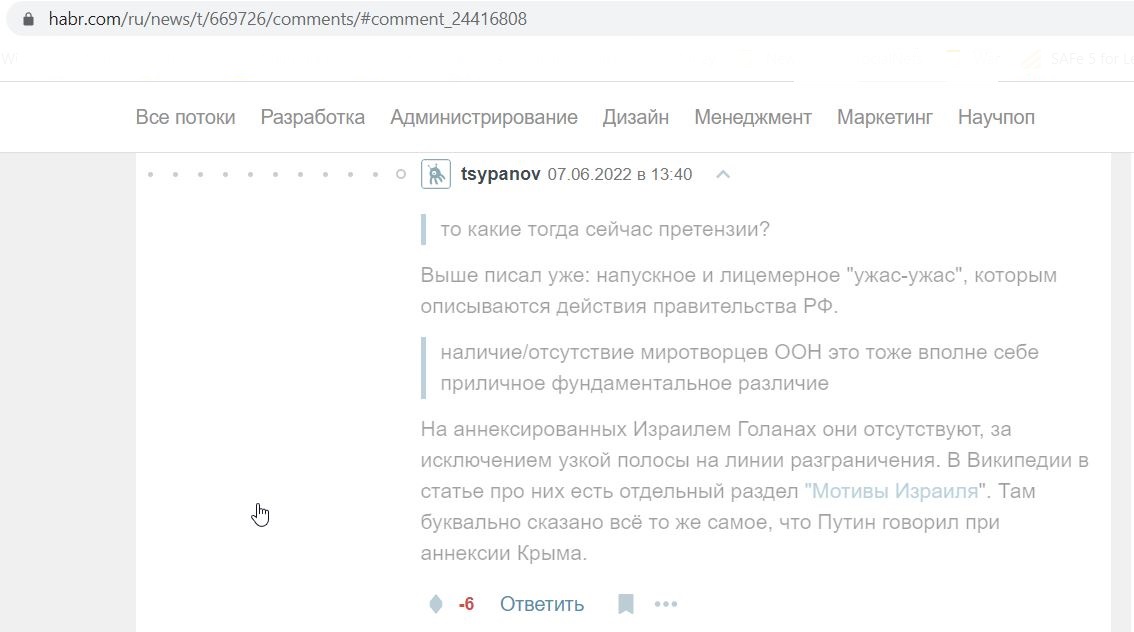Click the comment vote rating icon
This screenshot has width=1134, height=632.
pos(436,604)
